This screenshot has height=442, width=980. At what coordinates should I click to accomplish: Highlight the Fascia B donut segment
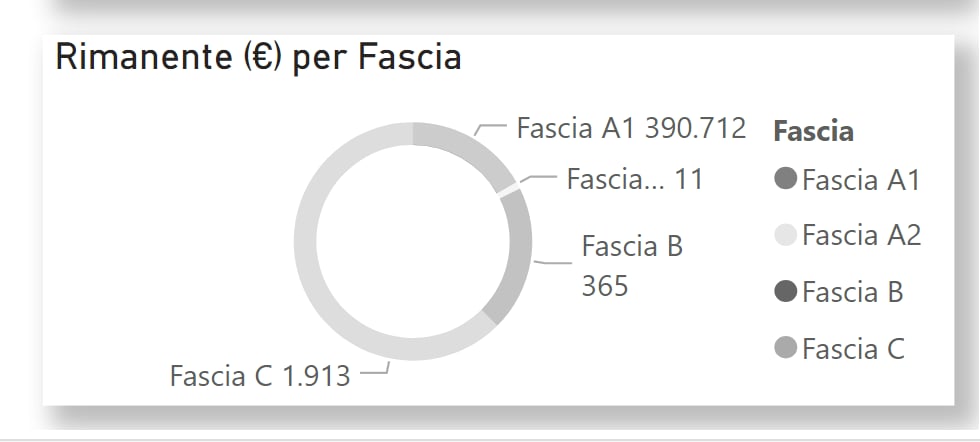coord(516,256)
